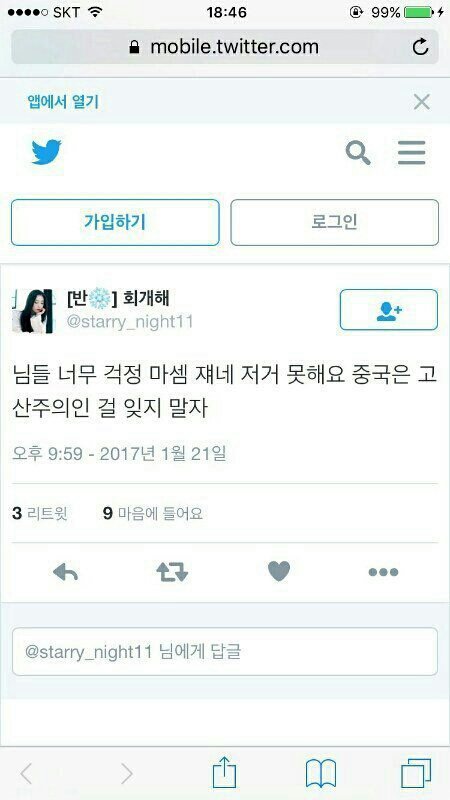Open more options with the three dots icon
The width and height of the screenshot is (450, 800).
click(x=383, y=572)
